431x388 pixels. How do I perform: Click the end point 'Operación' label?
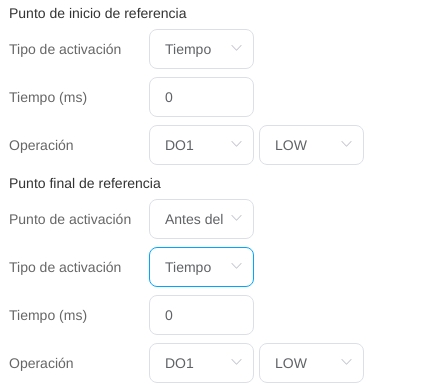(41, 364)
